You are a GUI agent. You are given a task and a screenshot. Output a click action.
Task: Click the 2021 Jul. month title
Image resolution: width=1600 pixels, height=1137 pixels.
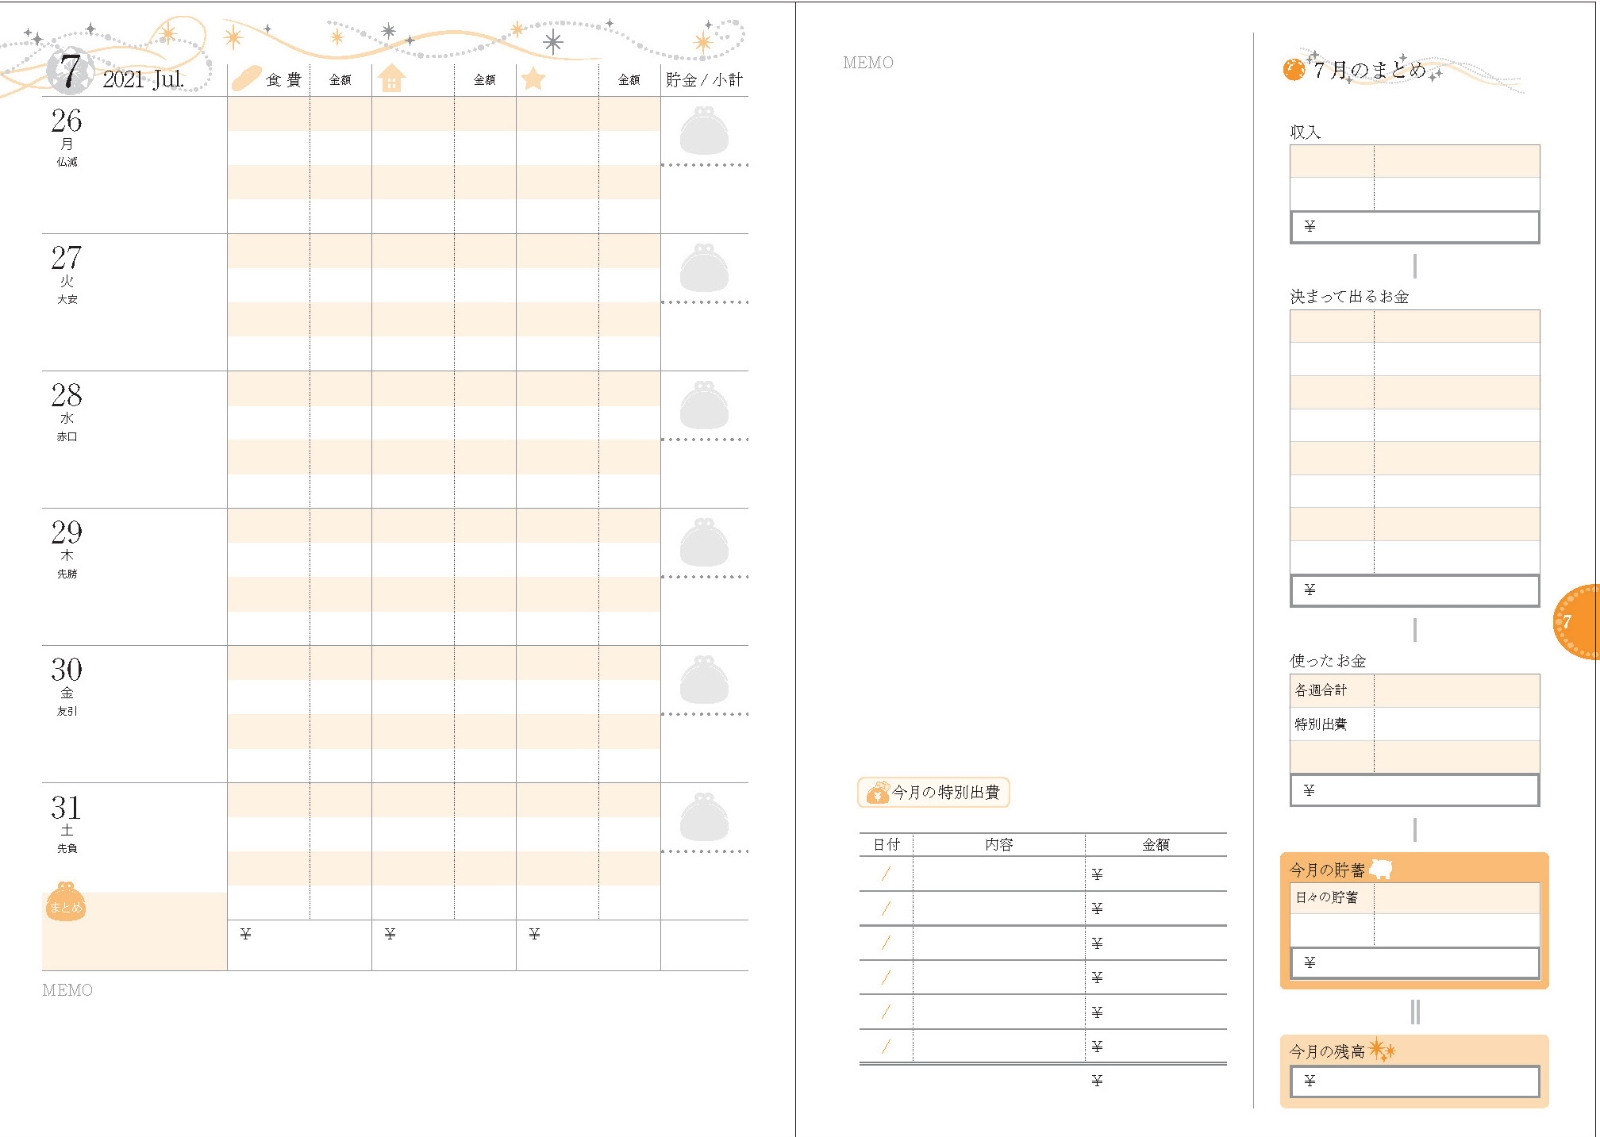pyautogui.click(x=143, y=79)
